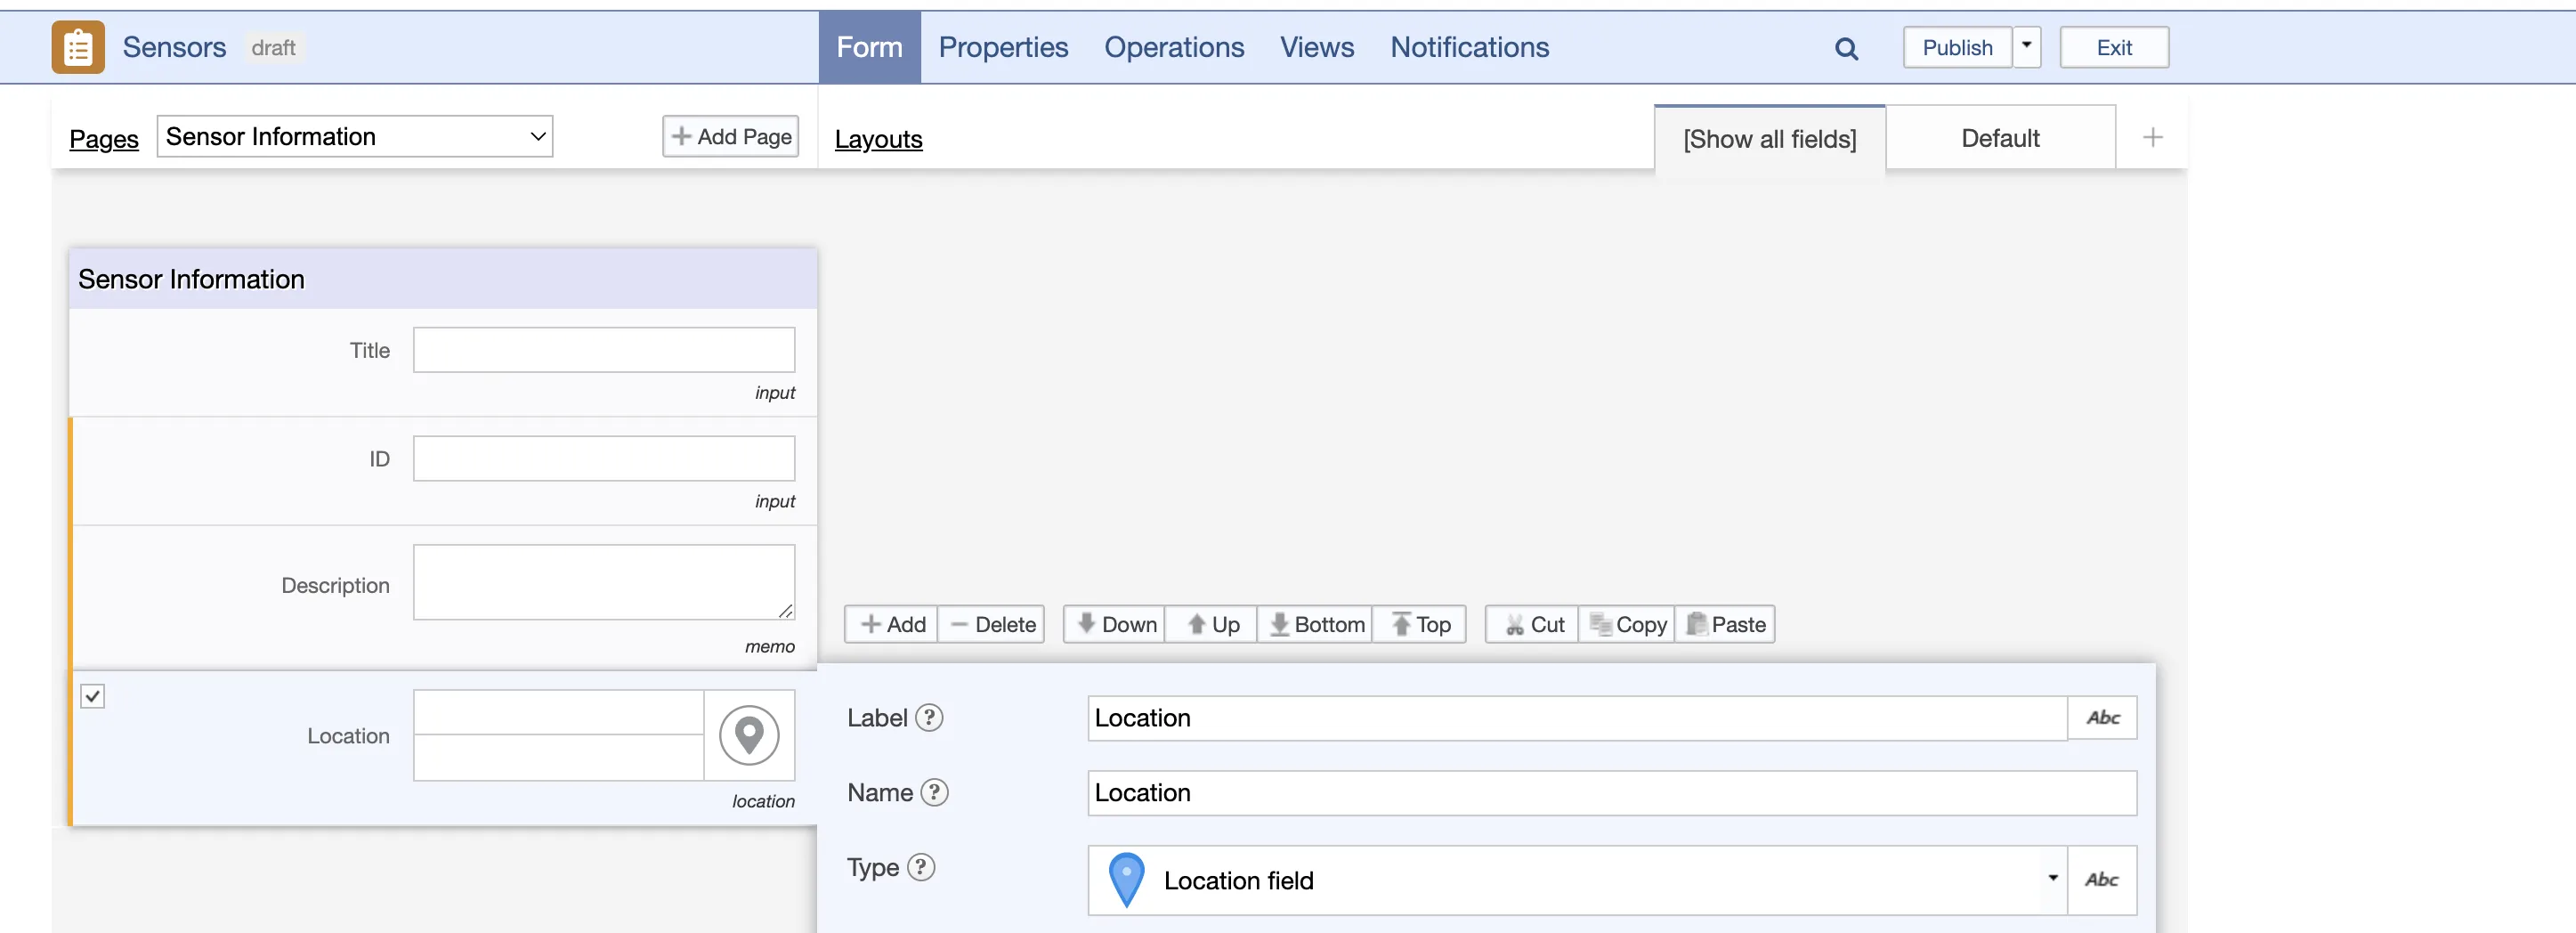Move the field to the Bottom
Viewport: 2576px width, 933px height.
1316,625
